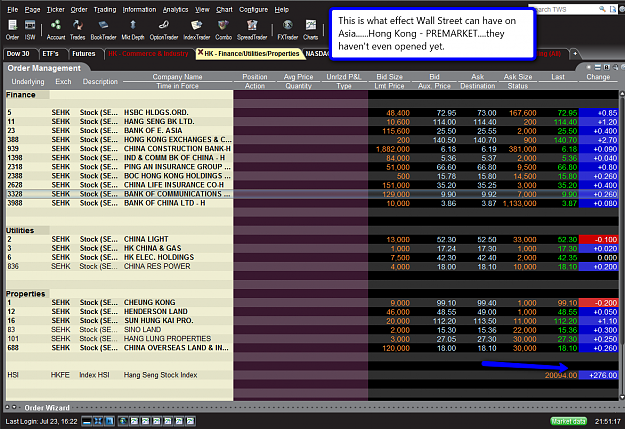Switch to the ETF's tab
The width and height of the screenshot is (625, 429).
tap(51, 53)
